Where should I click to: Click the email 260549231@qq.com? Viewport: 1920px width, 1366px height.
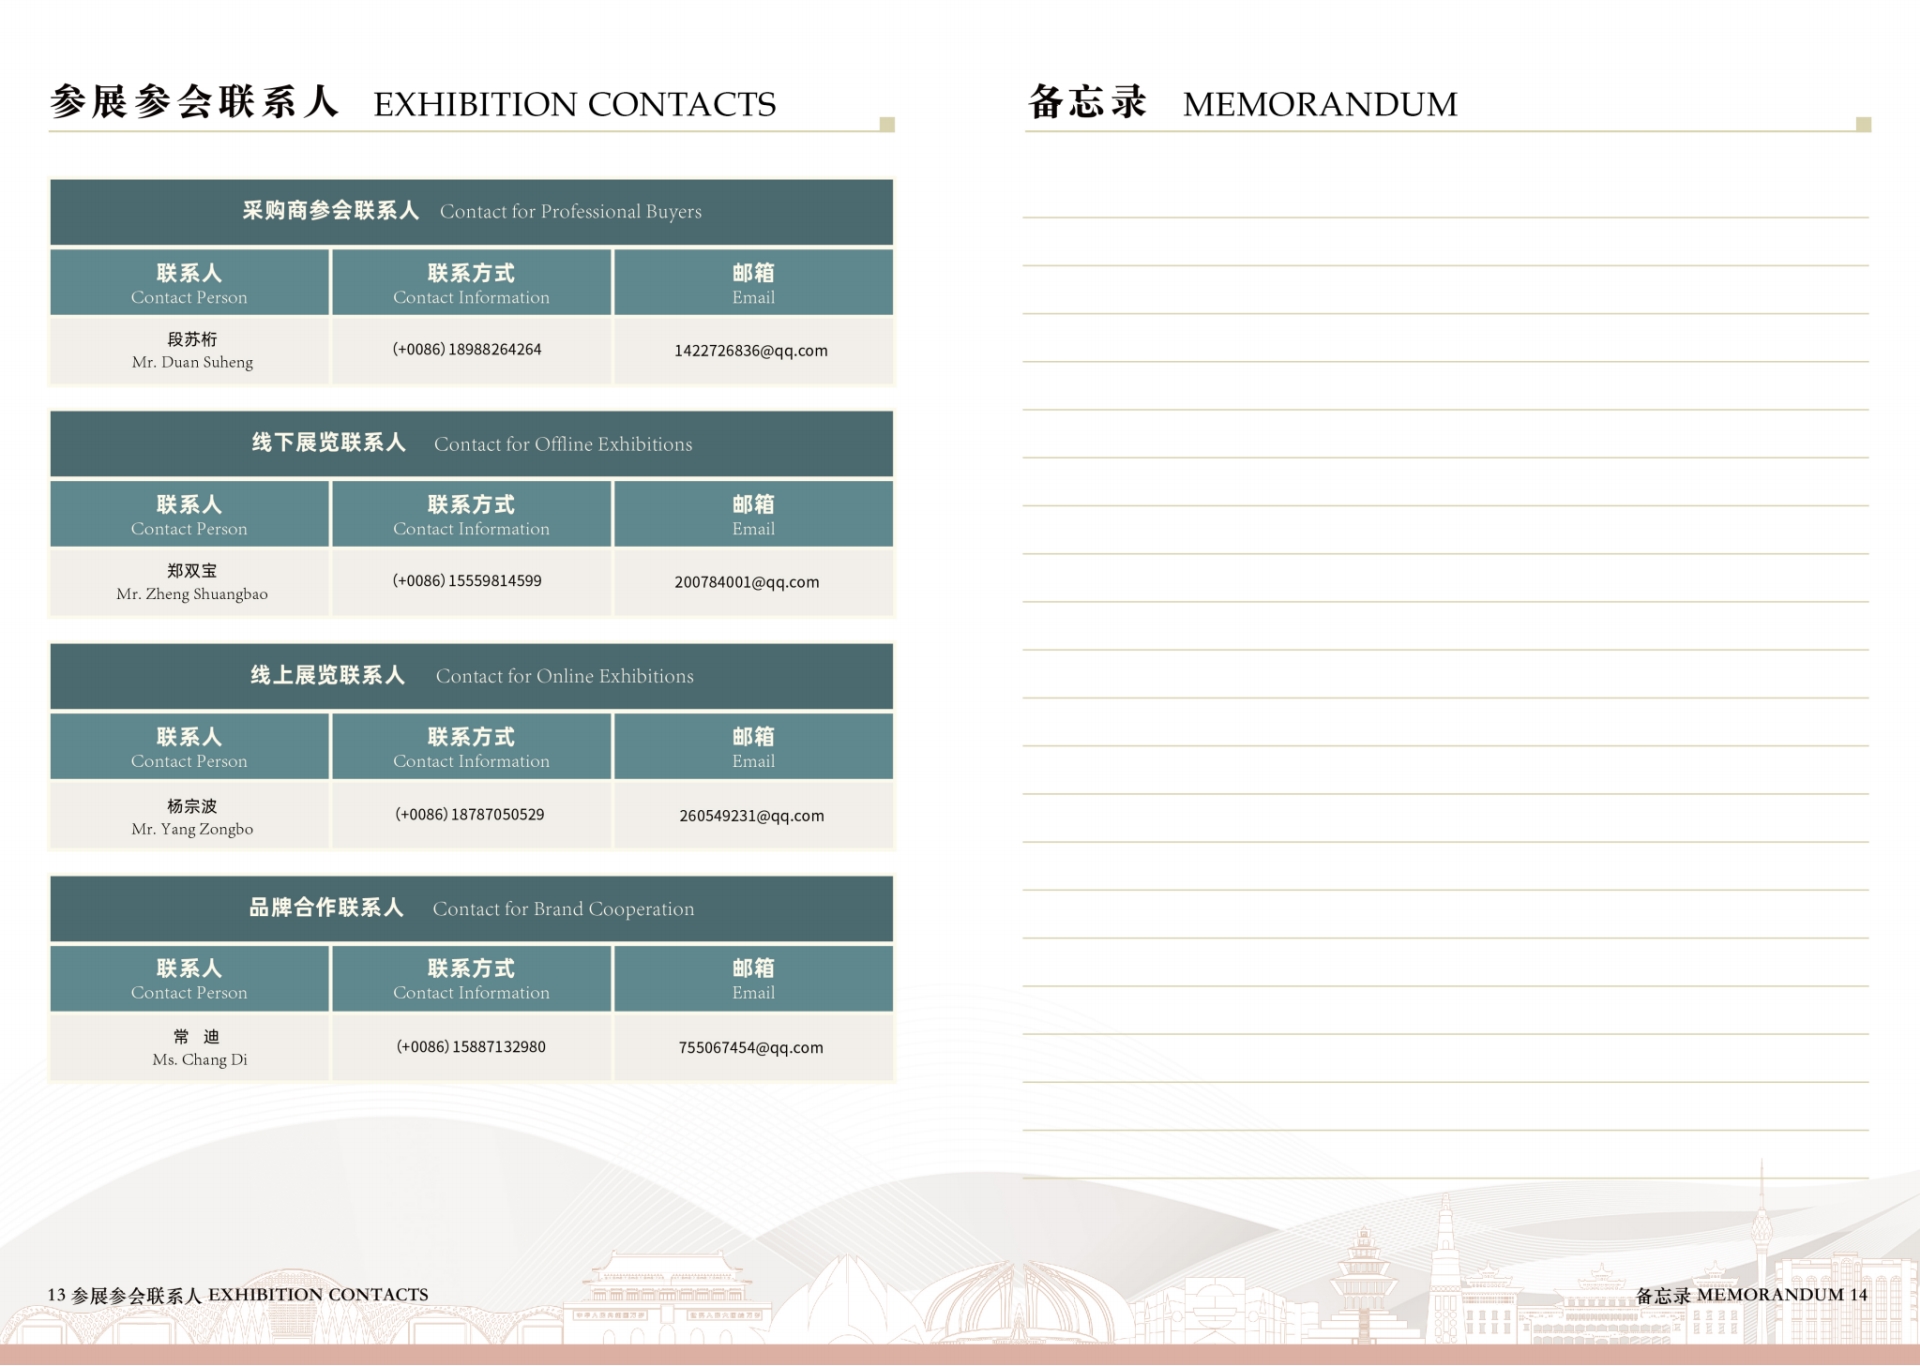(750, 815)
